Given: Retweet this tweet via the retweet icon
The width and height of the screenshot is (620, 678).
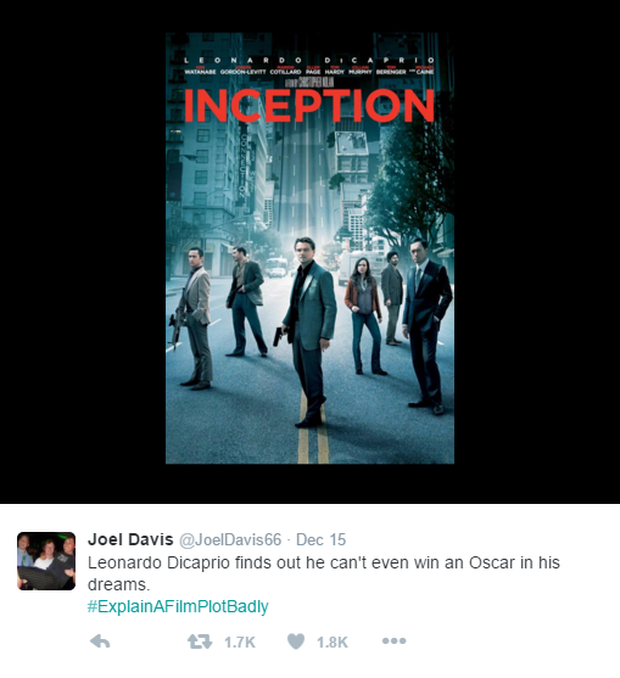Looking at the screenshot, I should click(x=199, y=641).
